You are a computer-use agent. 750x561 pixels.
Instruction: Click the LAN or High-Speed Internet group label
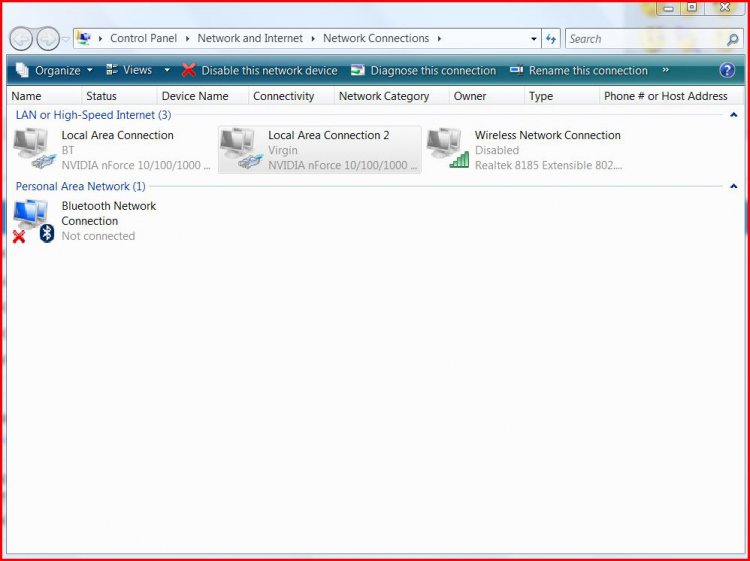pyautogui.click(x=93, y=115)
